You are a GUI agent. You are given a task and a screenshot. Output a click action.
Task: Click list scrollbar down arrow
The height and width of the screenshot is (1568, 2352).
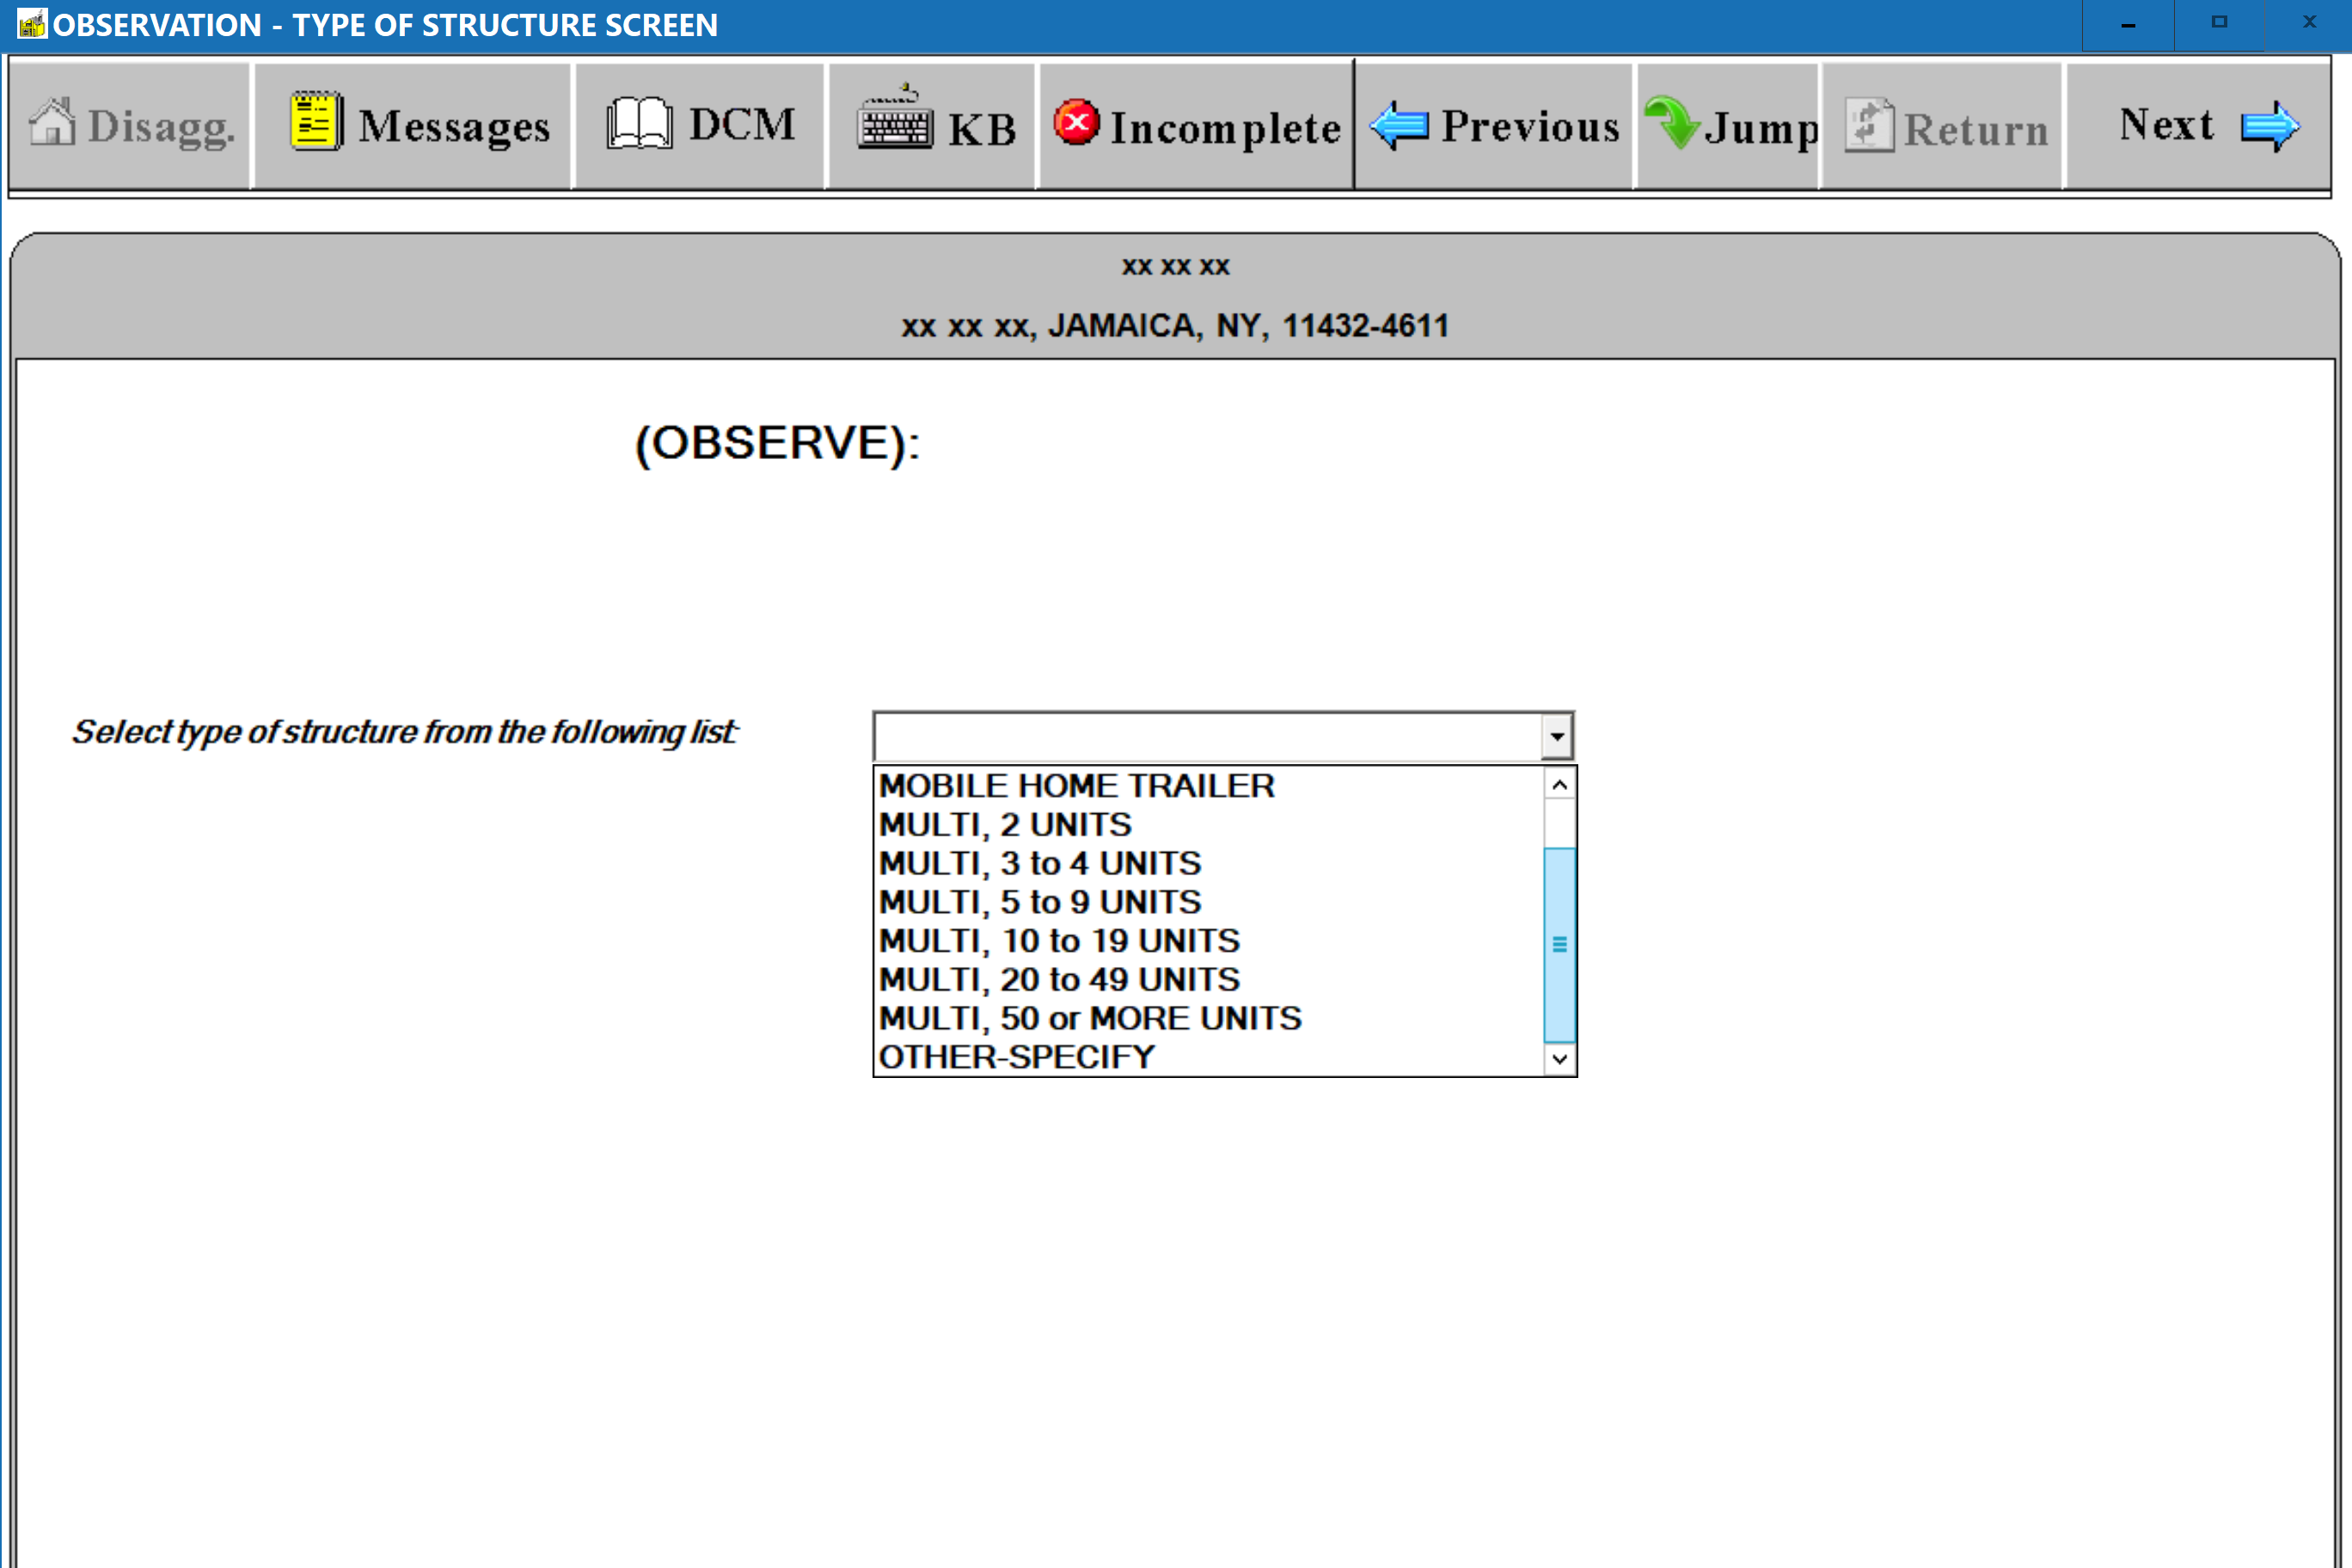click(1559, 1058)
